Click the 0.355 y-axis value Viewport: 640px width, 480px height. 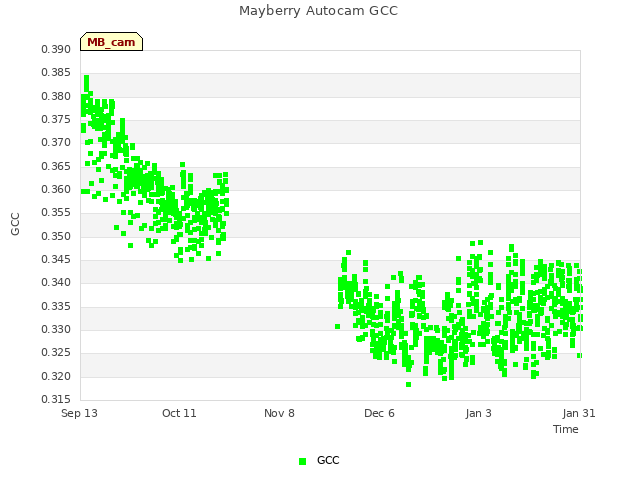click(56, 213)
